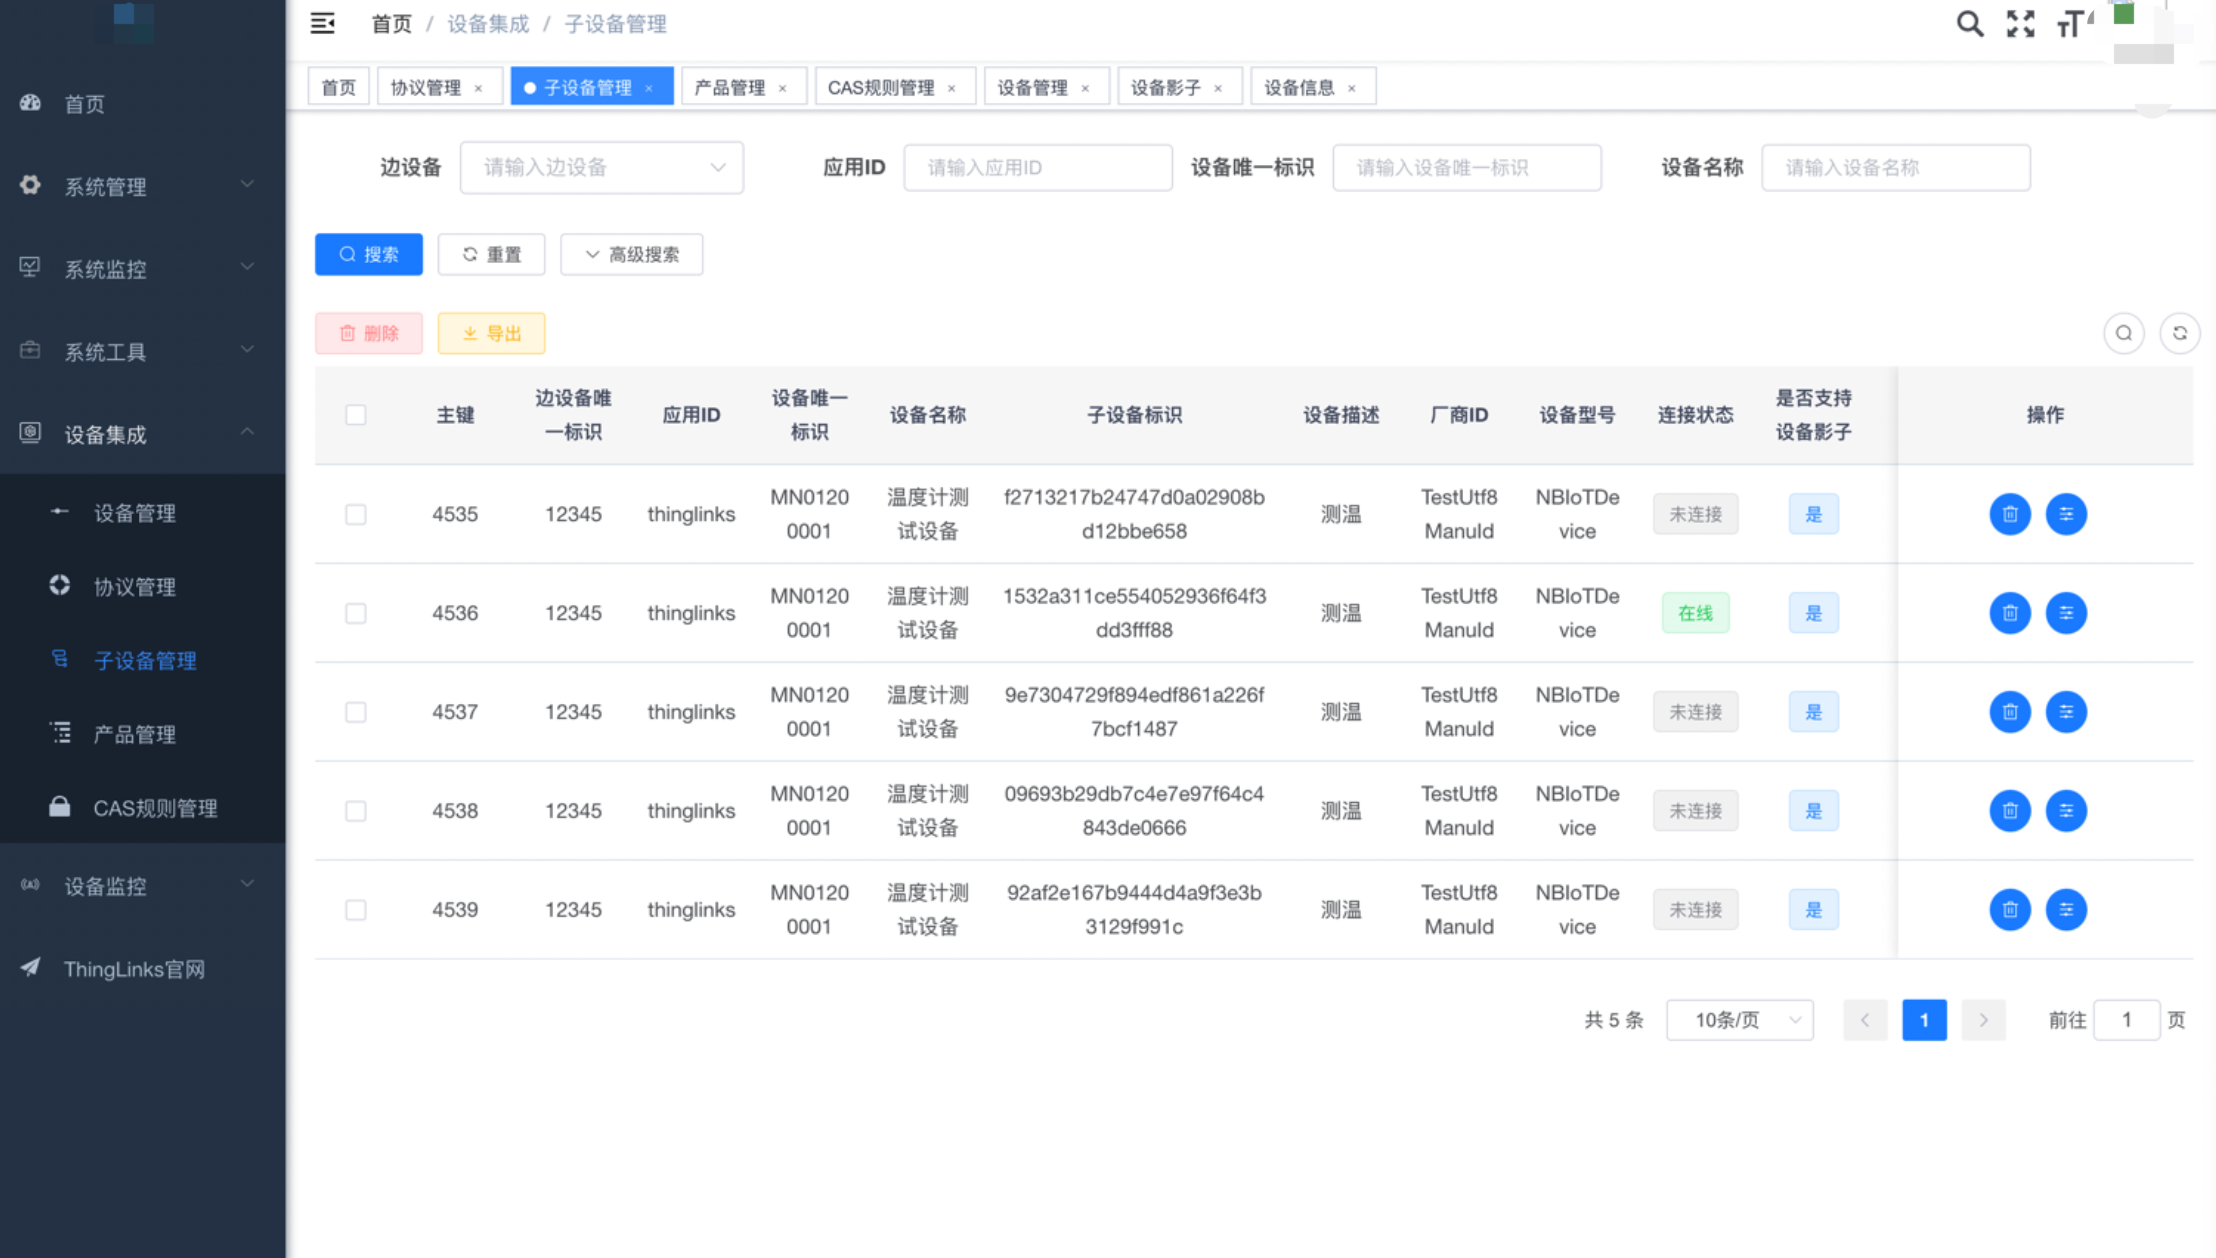This screenshot has height=1258, width=2216.
Task: Open 协议管理 in the sidebar
Action: [134, 587]
